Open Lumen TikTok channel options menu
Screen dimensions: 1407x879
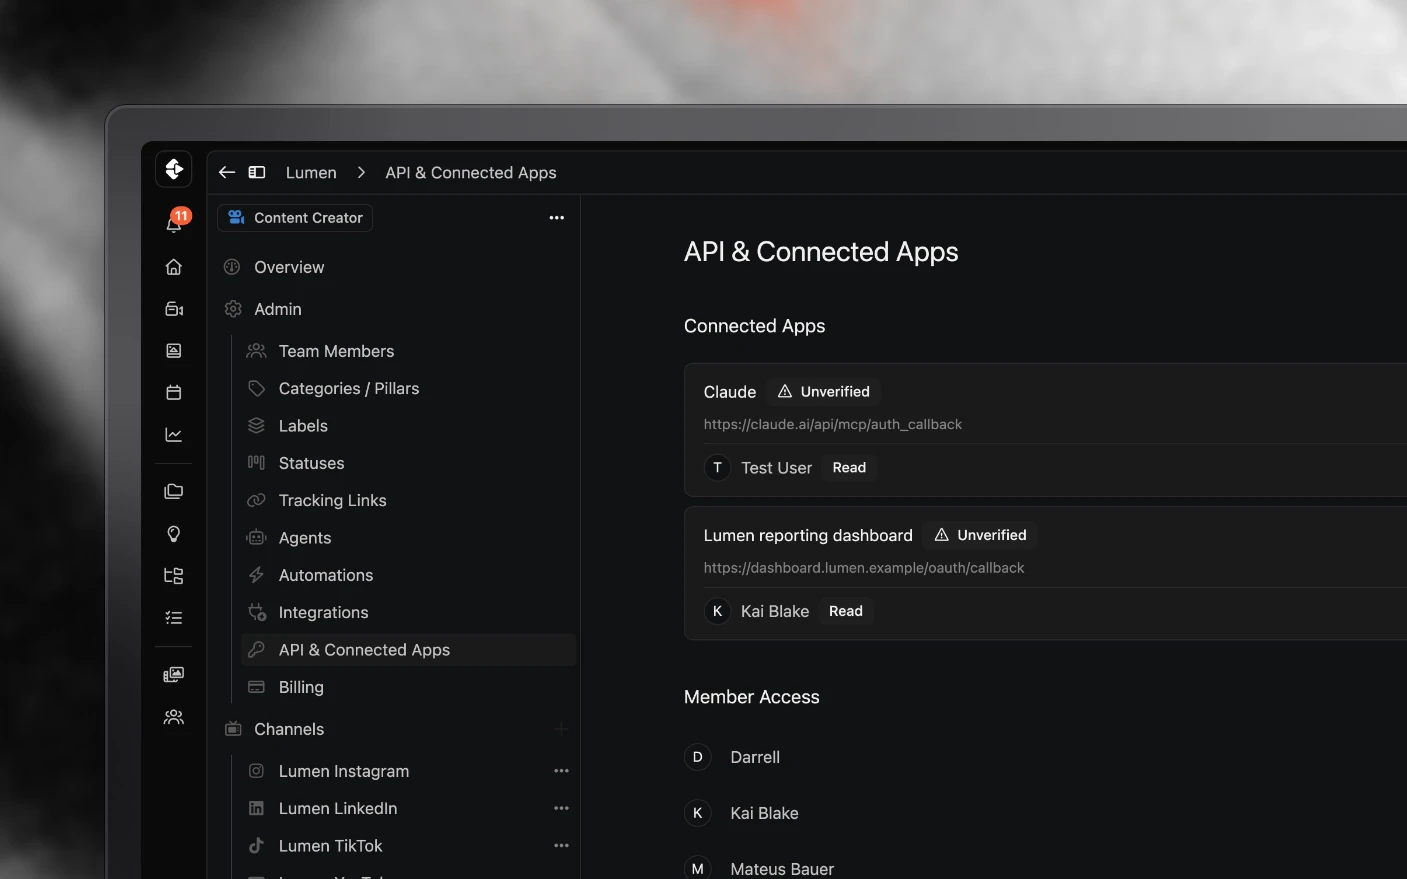click(x=561, y=846)
